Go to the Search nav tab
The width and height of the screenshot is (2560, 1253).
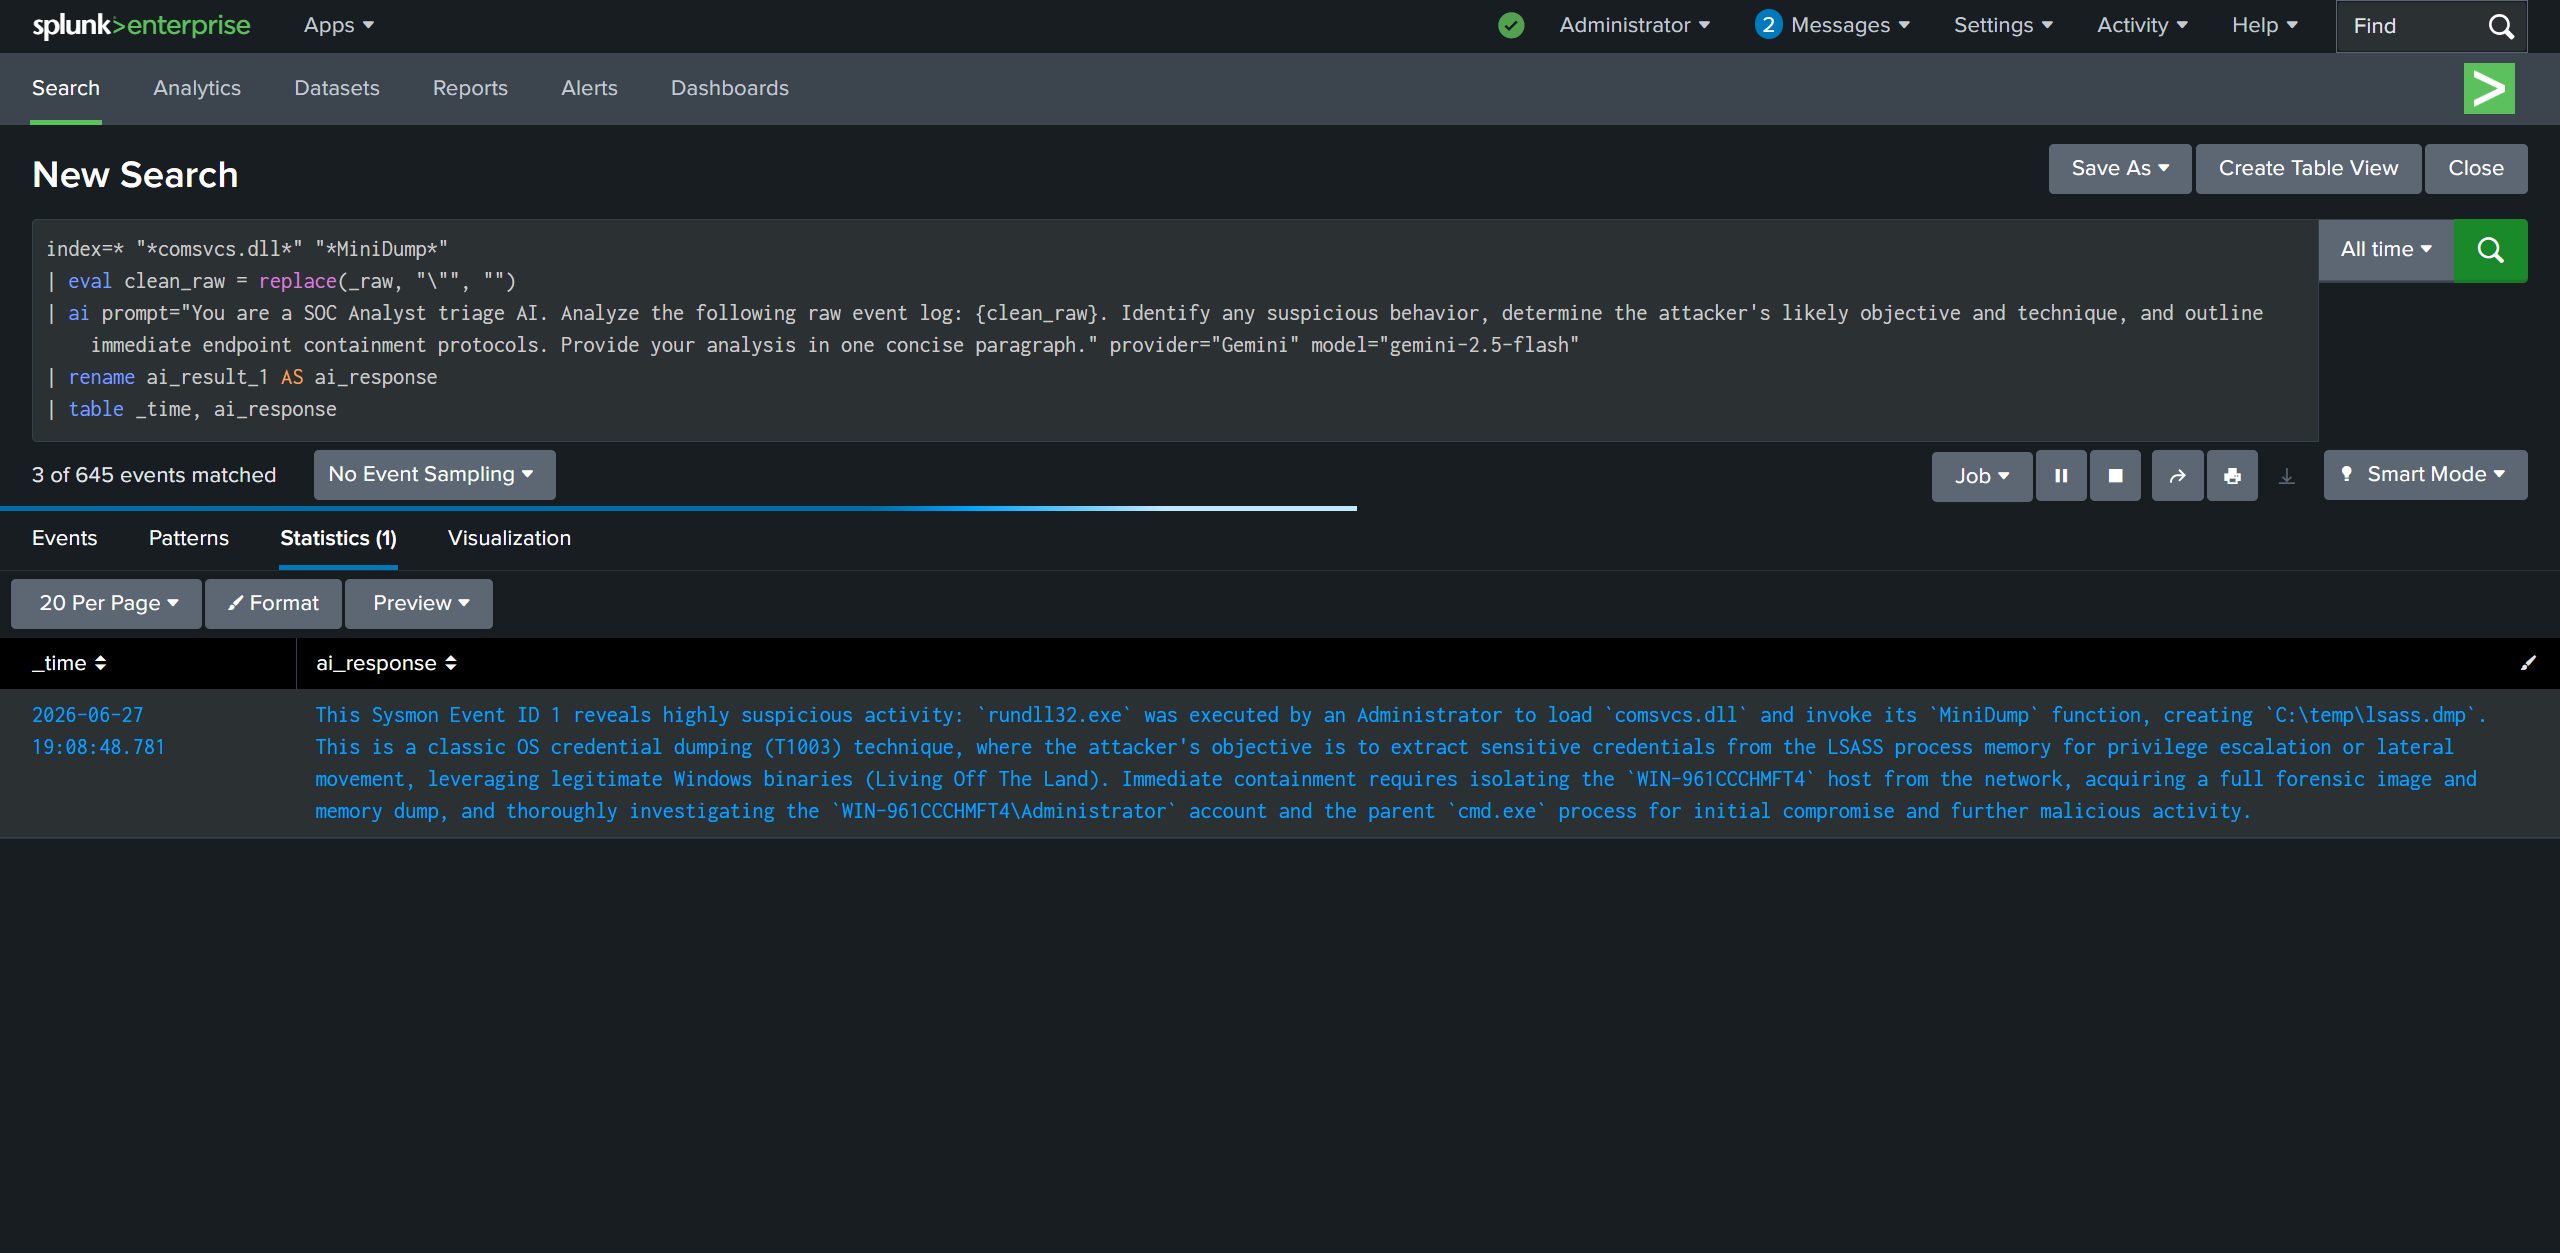(x=66, y=88)
